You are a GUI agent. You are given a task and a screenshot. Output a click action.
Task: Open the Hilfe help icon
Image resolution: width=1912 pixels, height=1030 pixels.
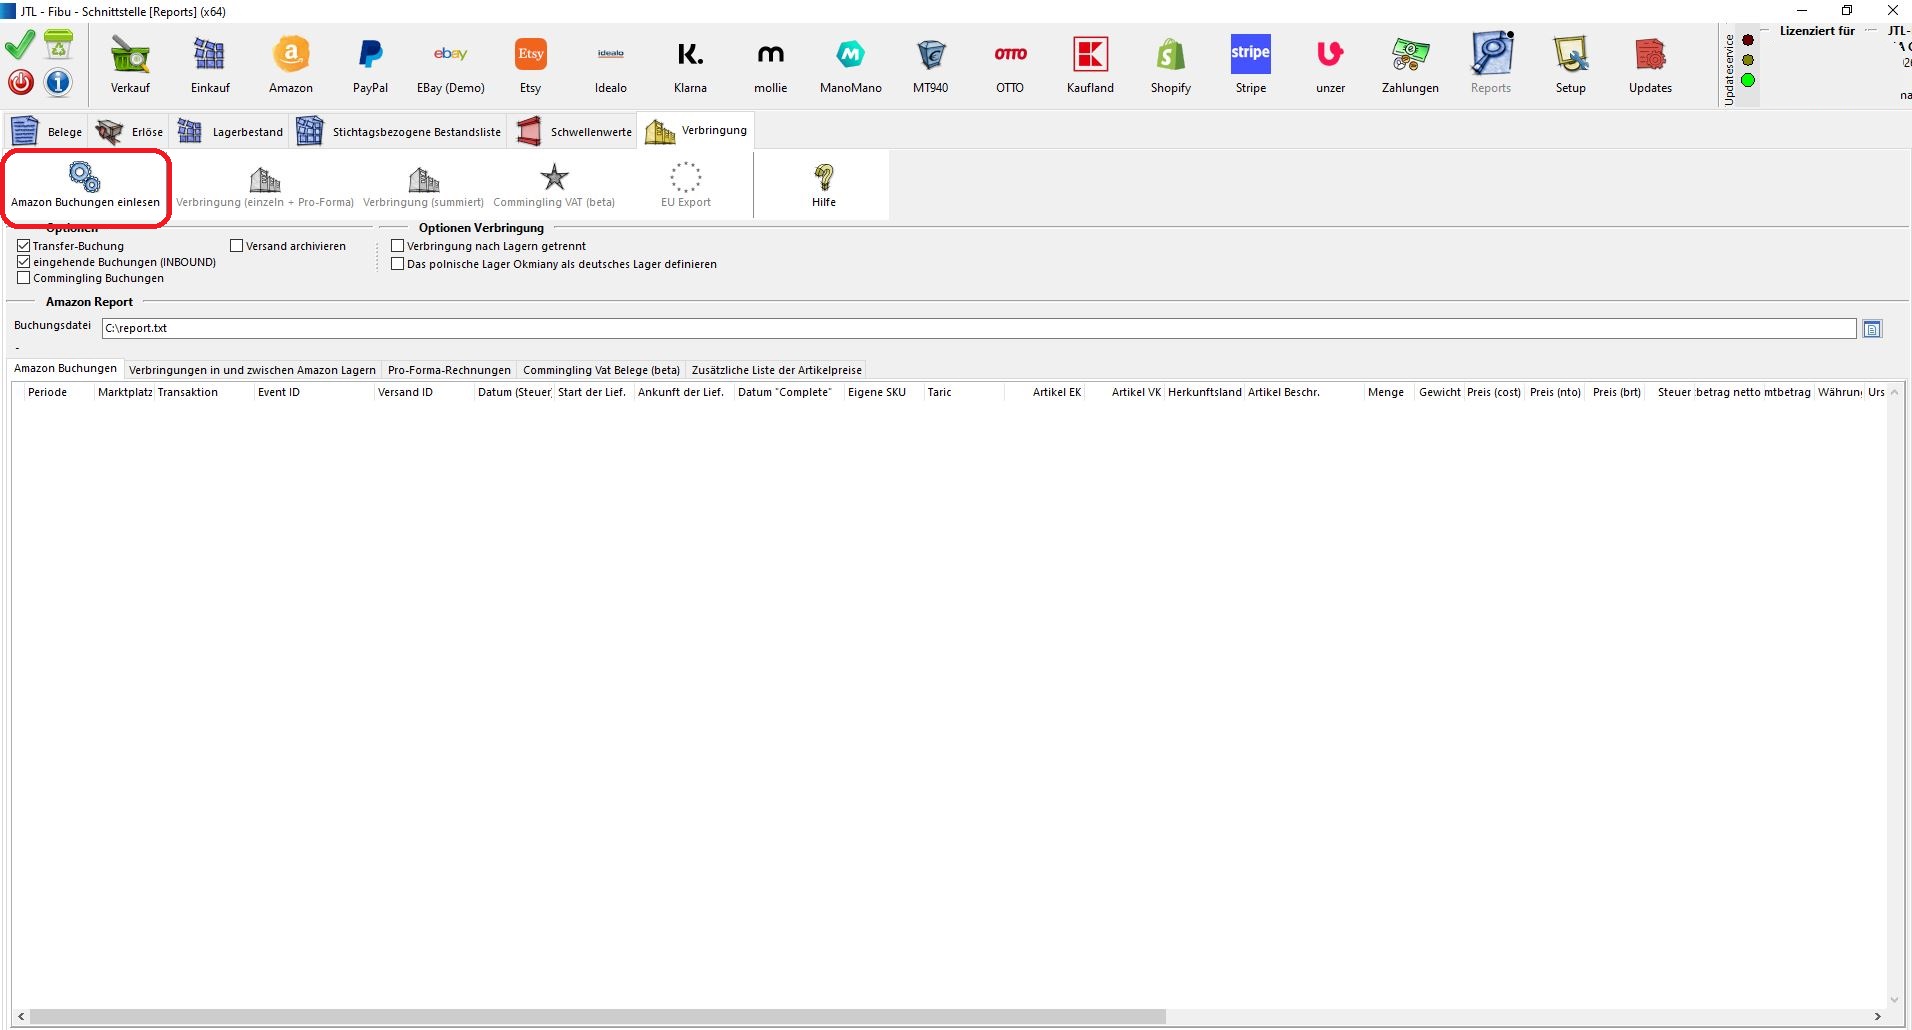coord(823,185)
